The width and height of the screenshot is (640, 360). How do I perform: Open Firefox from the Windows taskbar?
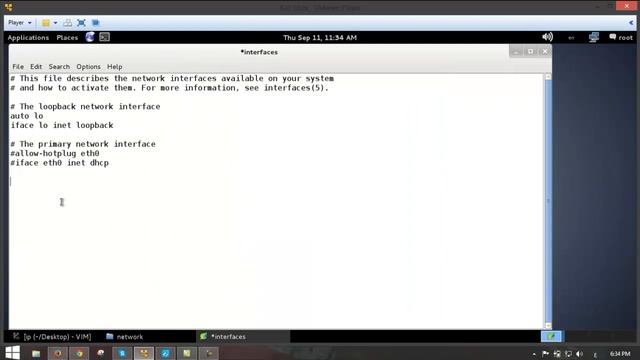(58, 353)
